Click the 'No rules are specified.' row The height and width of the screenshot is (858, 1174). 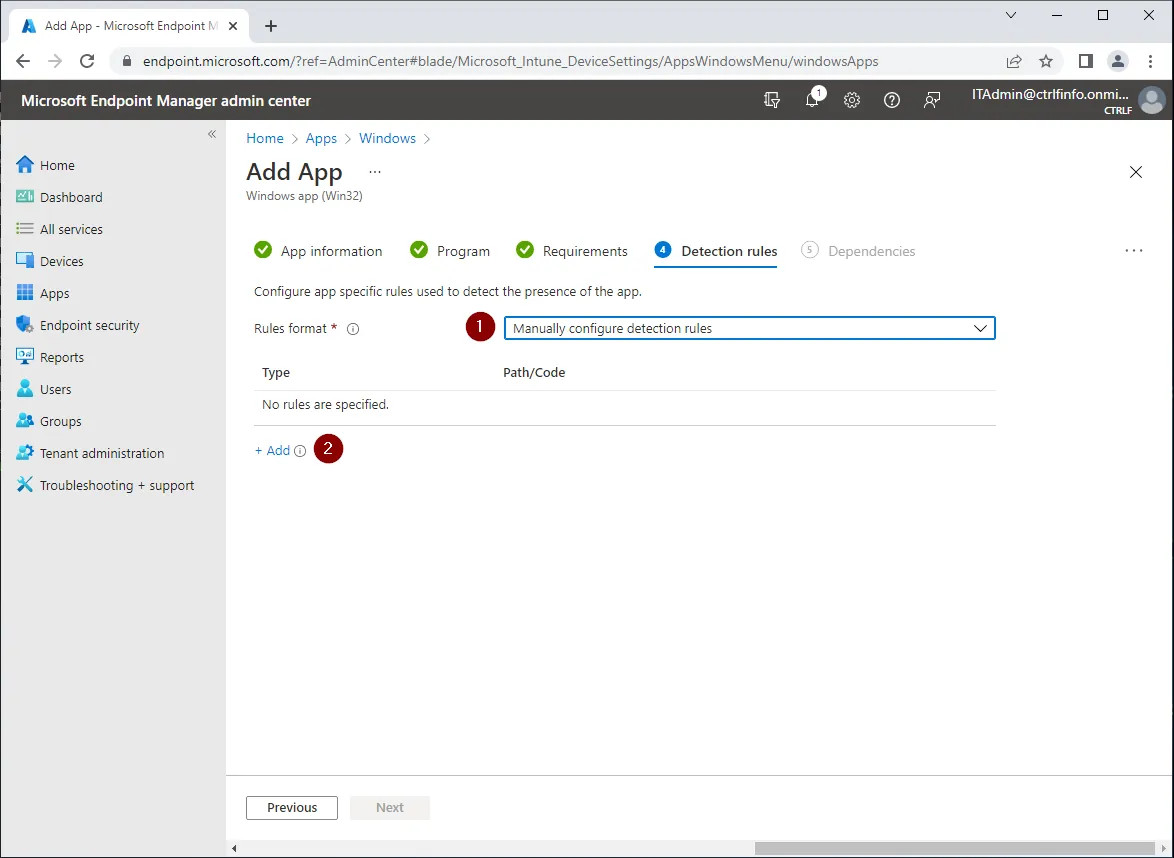coord(624,405)
